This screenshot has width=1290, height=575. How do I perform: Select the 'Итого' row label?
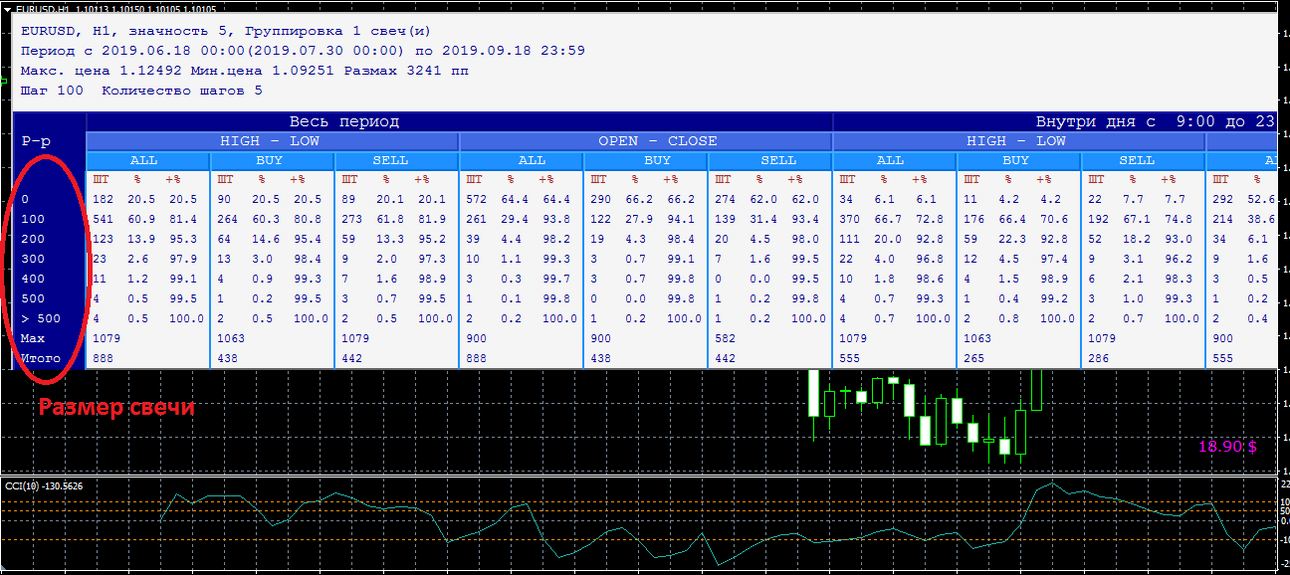pyautogui.click(x=40, y=358)
